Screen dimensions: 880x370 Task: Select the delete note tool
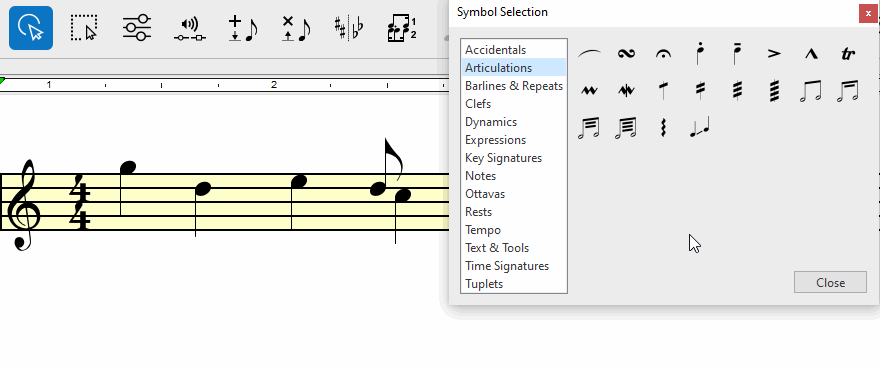click(296, 28)
